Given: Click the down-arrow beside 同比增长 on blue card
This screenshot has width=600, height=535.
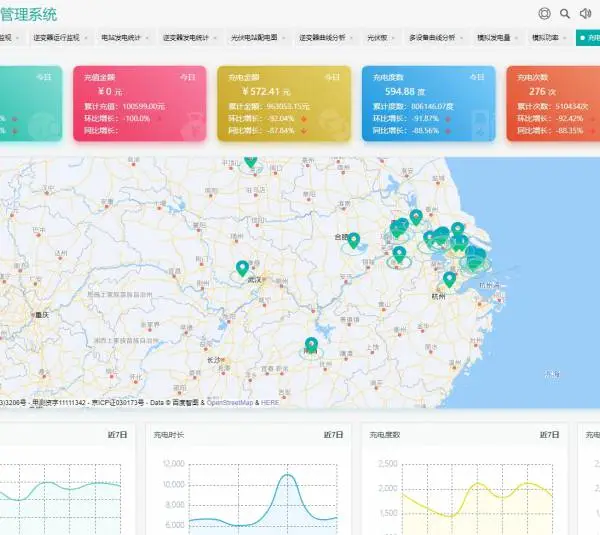Looking at the screenshot, I should click(448, 131).
